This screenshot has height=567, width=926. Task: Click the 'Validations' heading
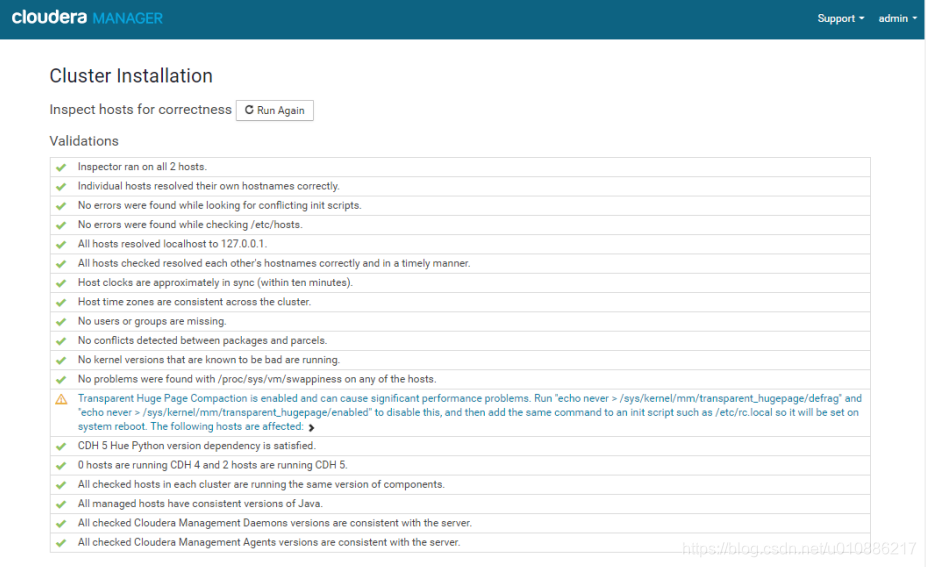84,141
